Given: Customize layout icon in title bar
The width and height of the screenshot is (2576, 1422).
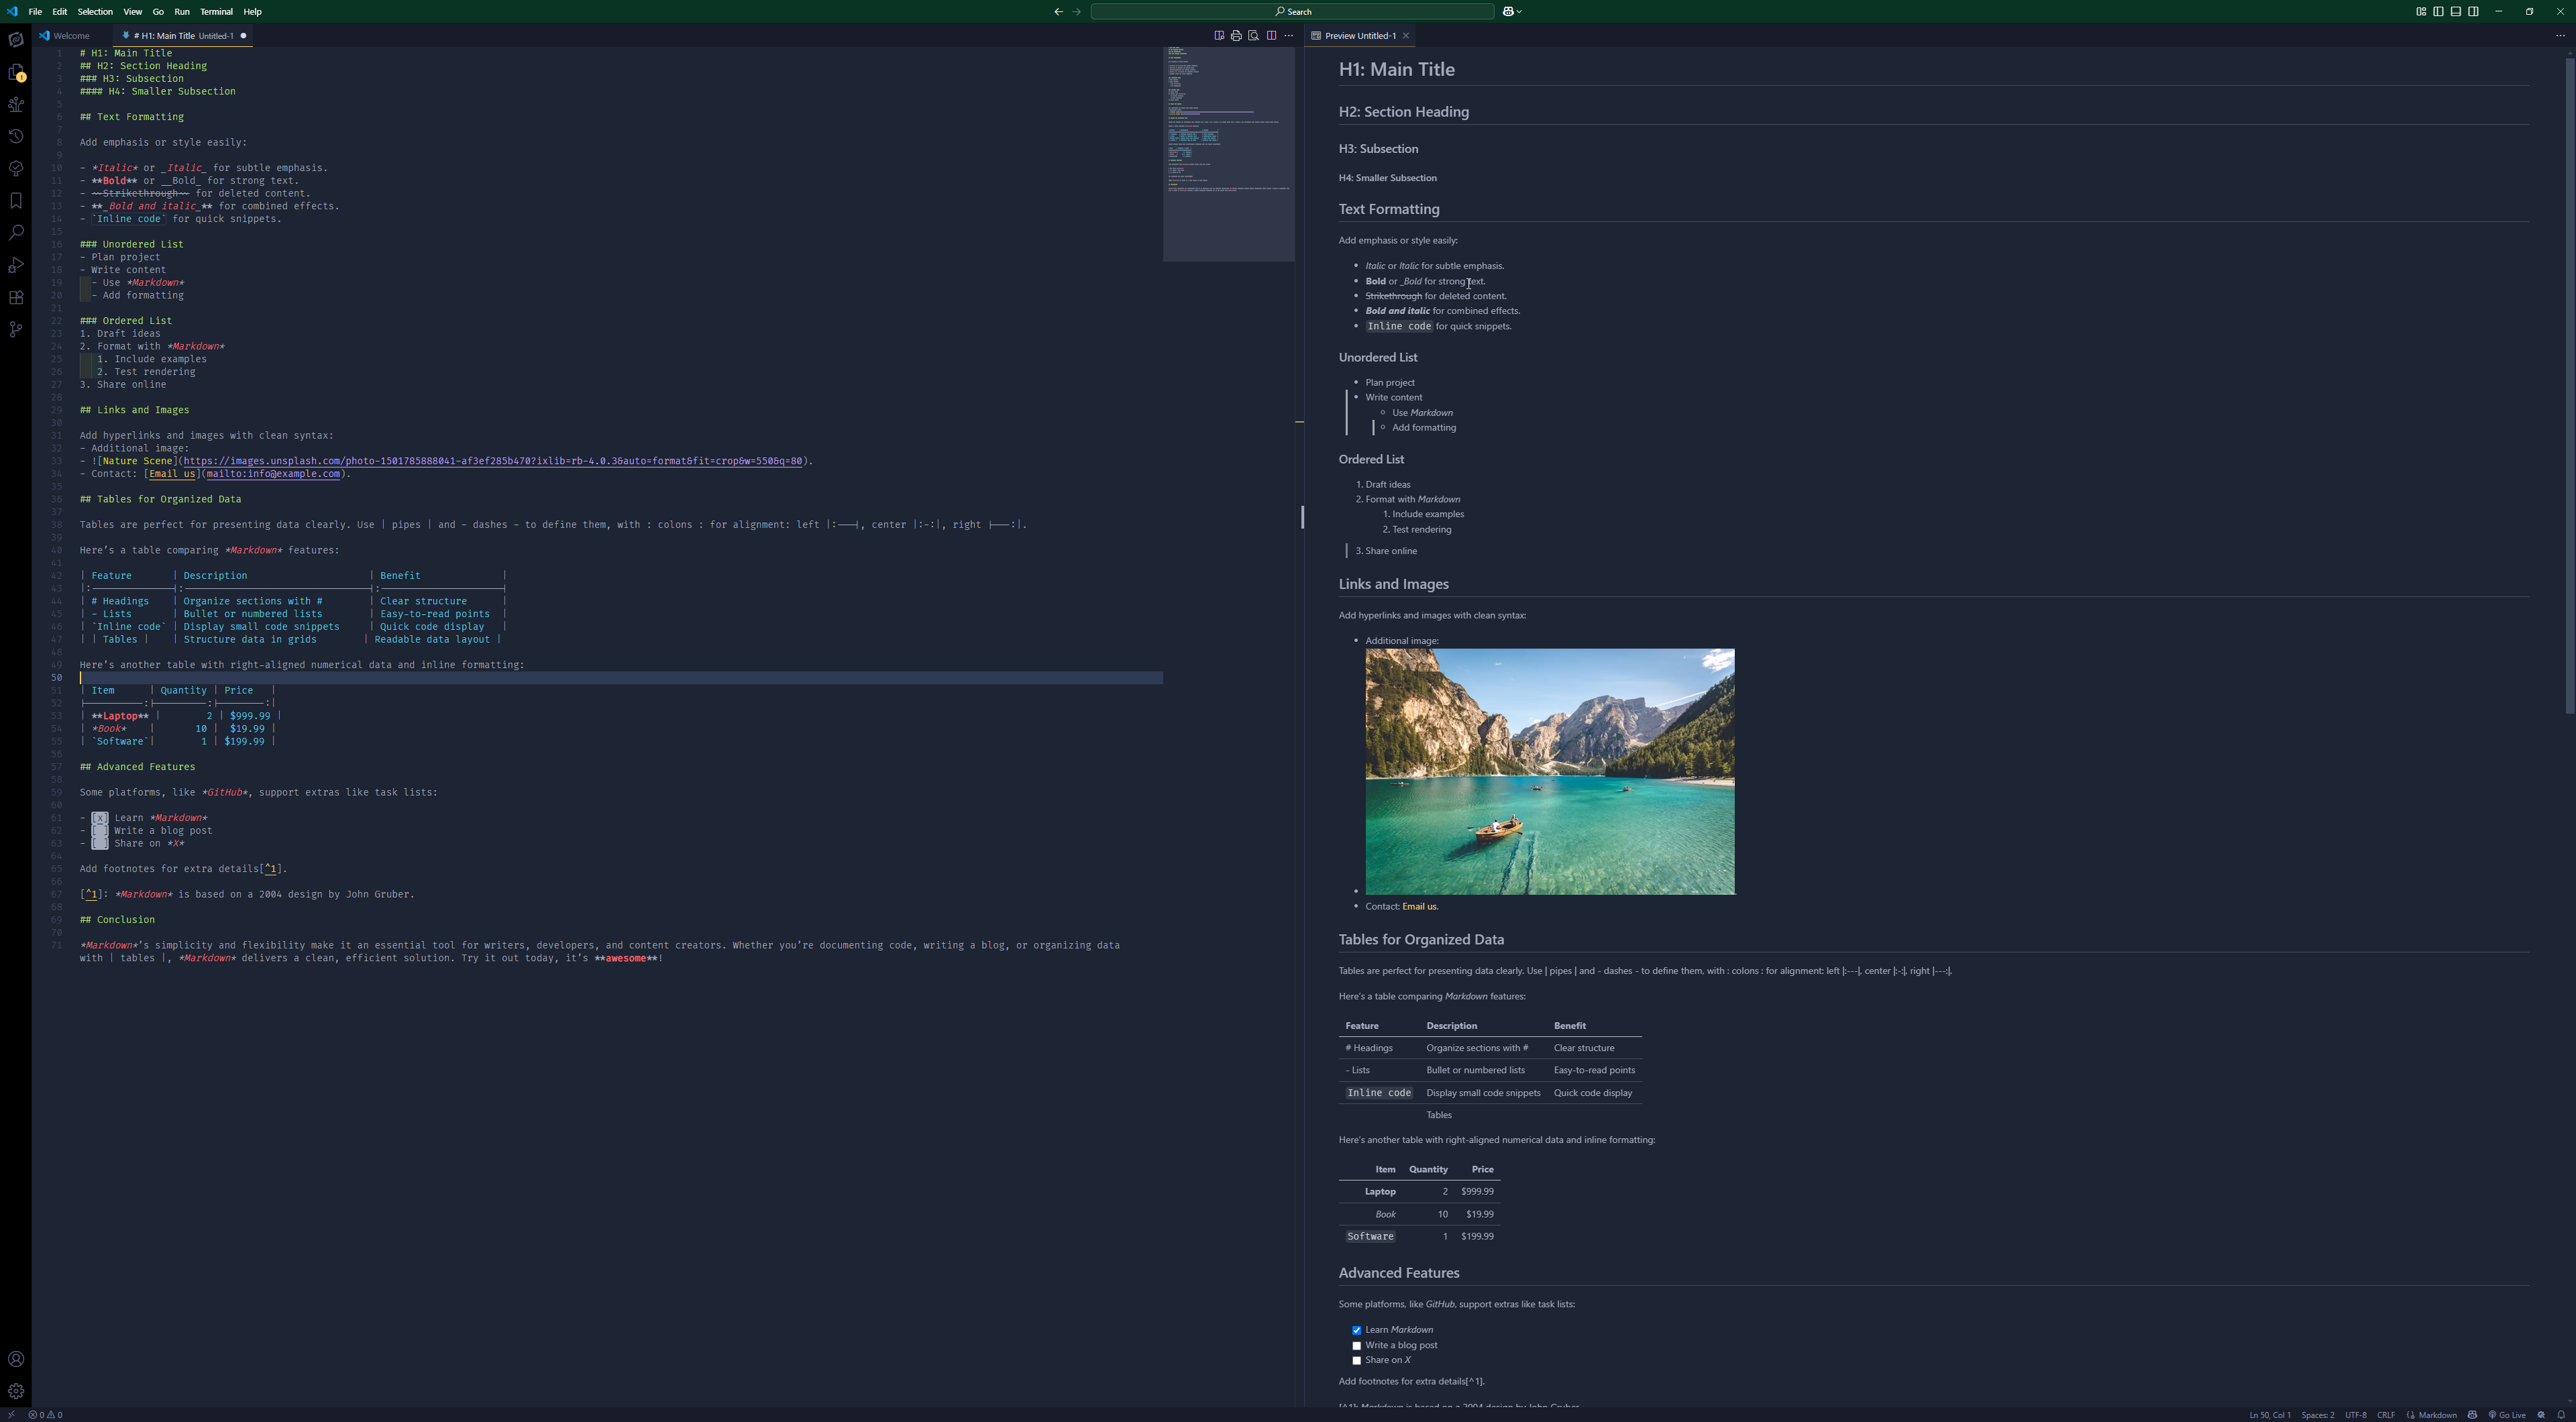Looking at the screenshot, I should (x=2421, y=12).
